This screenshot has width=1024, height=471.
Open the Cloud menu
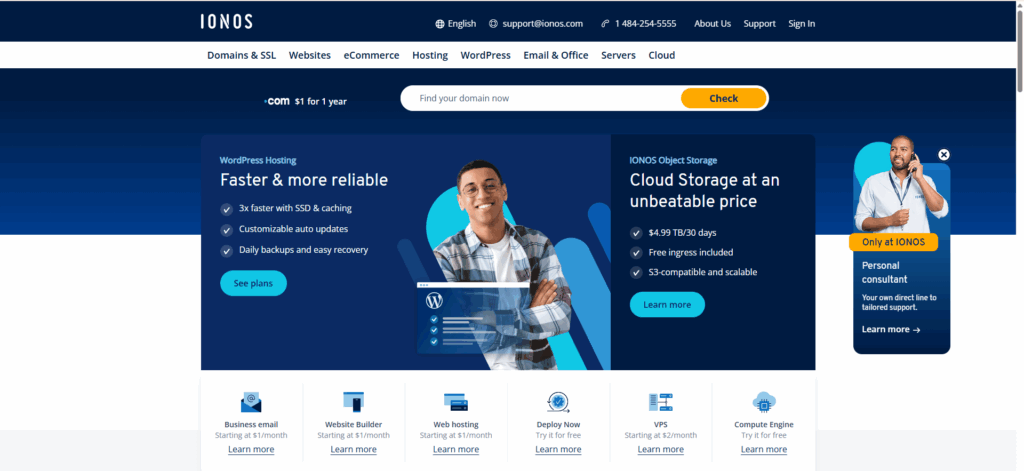click(x=662, y=56)
